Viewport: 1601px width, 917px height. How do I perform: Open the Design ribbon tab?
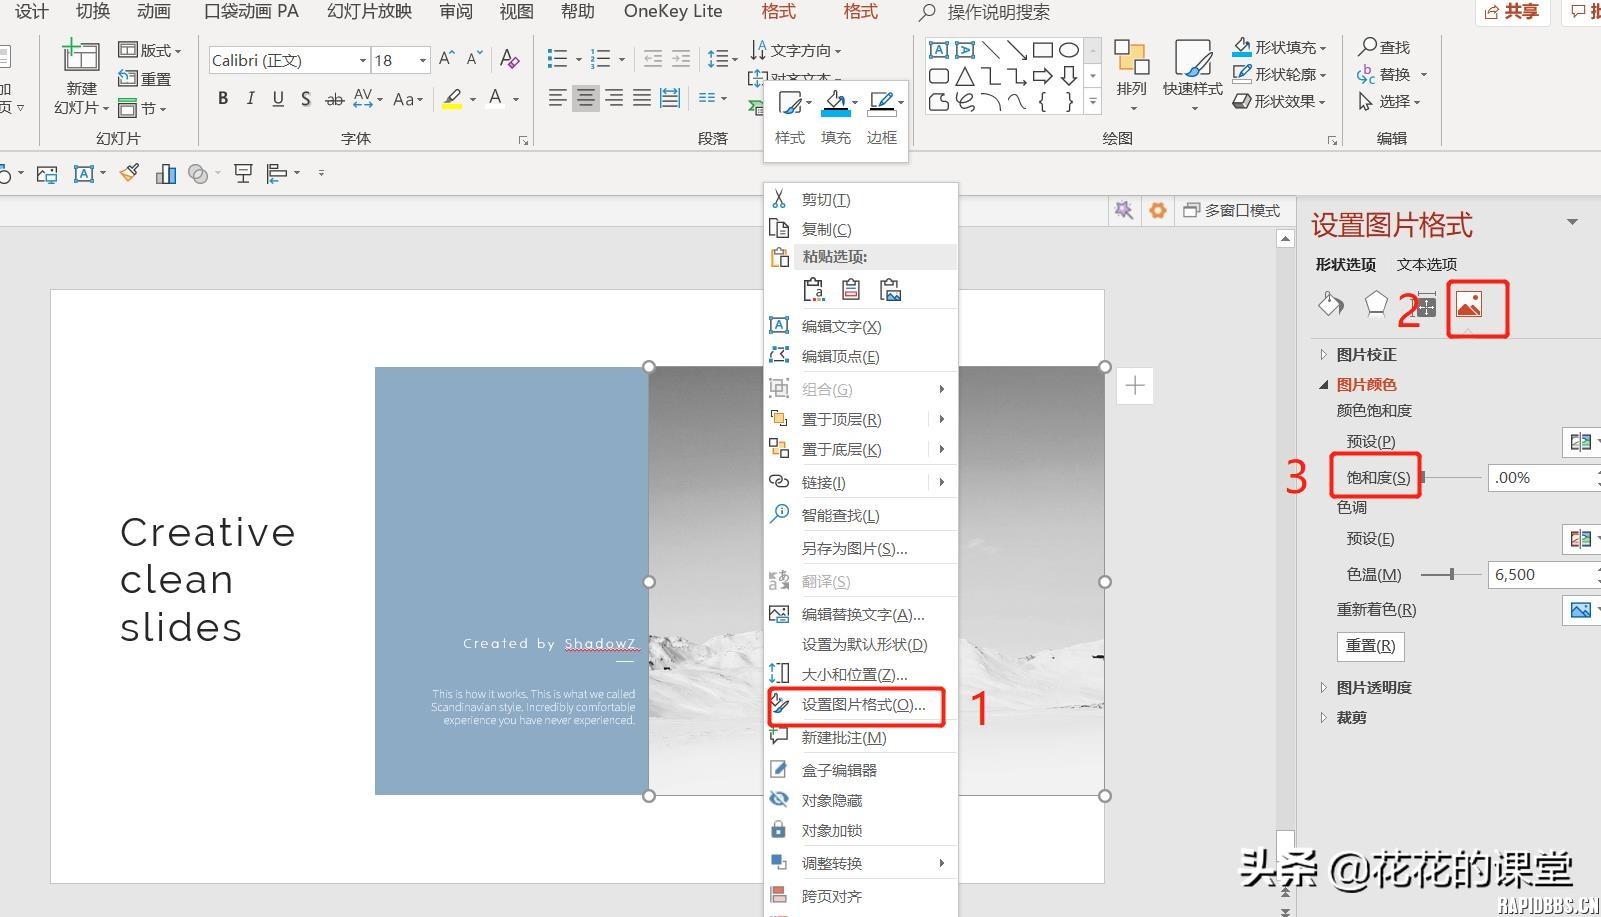point(31,11)
